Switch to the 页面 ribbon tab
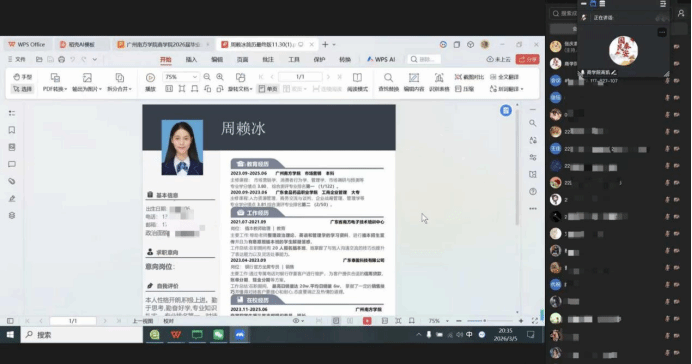The width and height of the screenshot is (692, 364). click(x=242, y=60)
